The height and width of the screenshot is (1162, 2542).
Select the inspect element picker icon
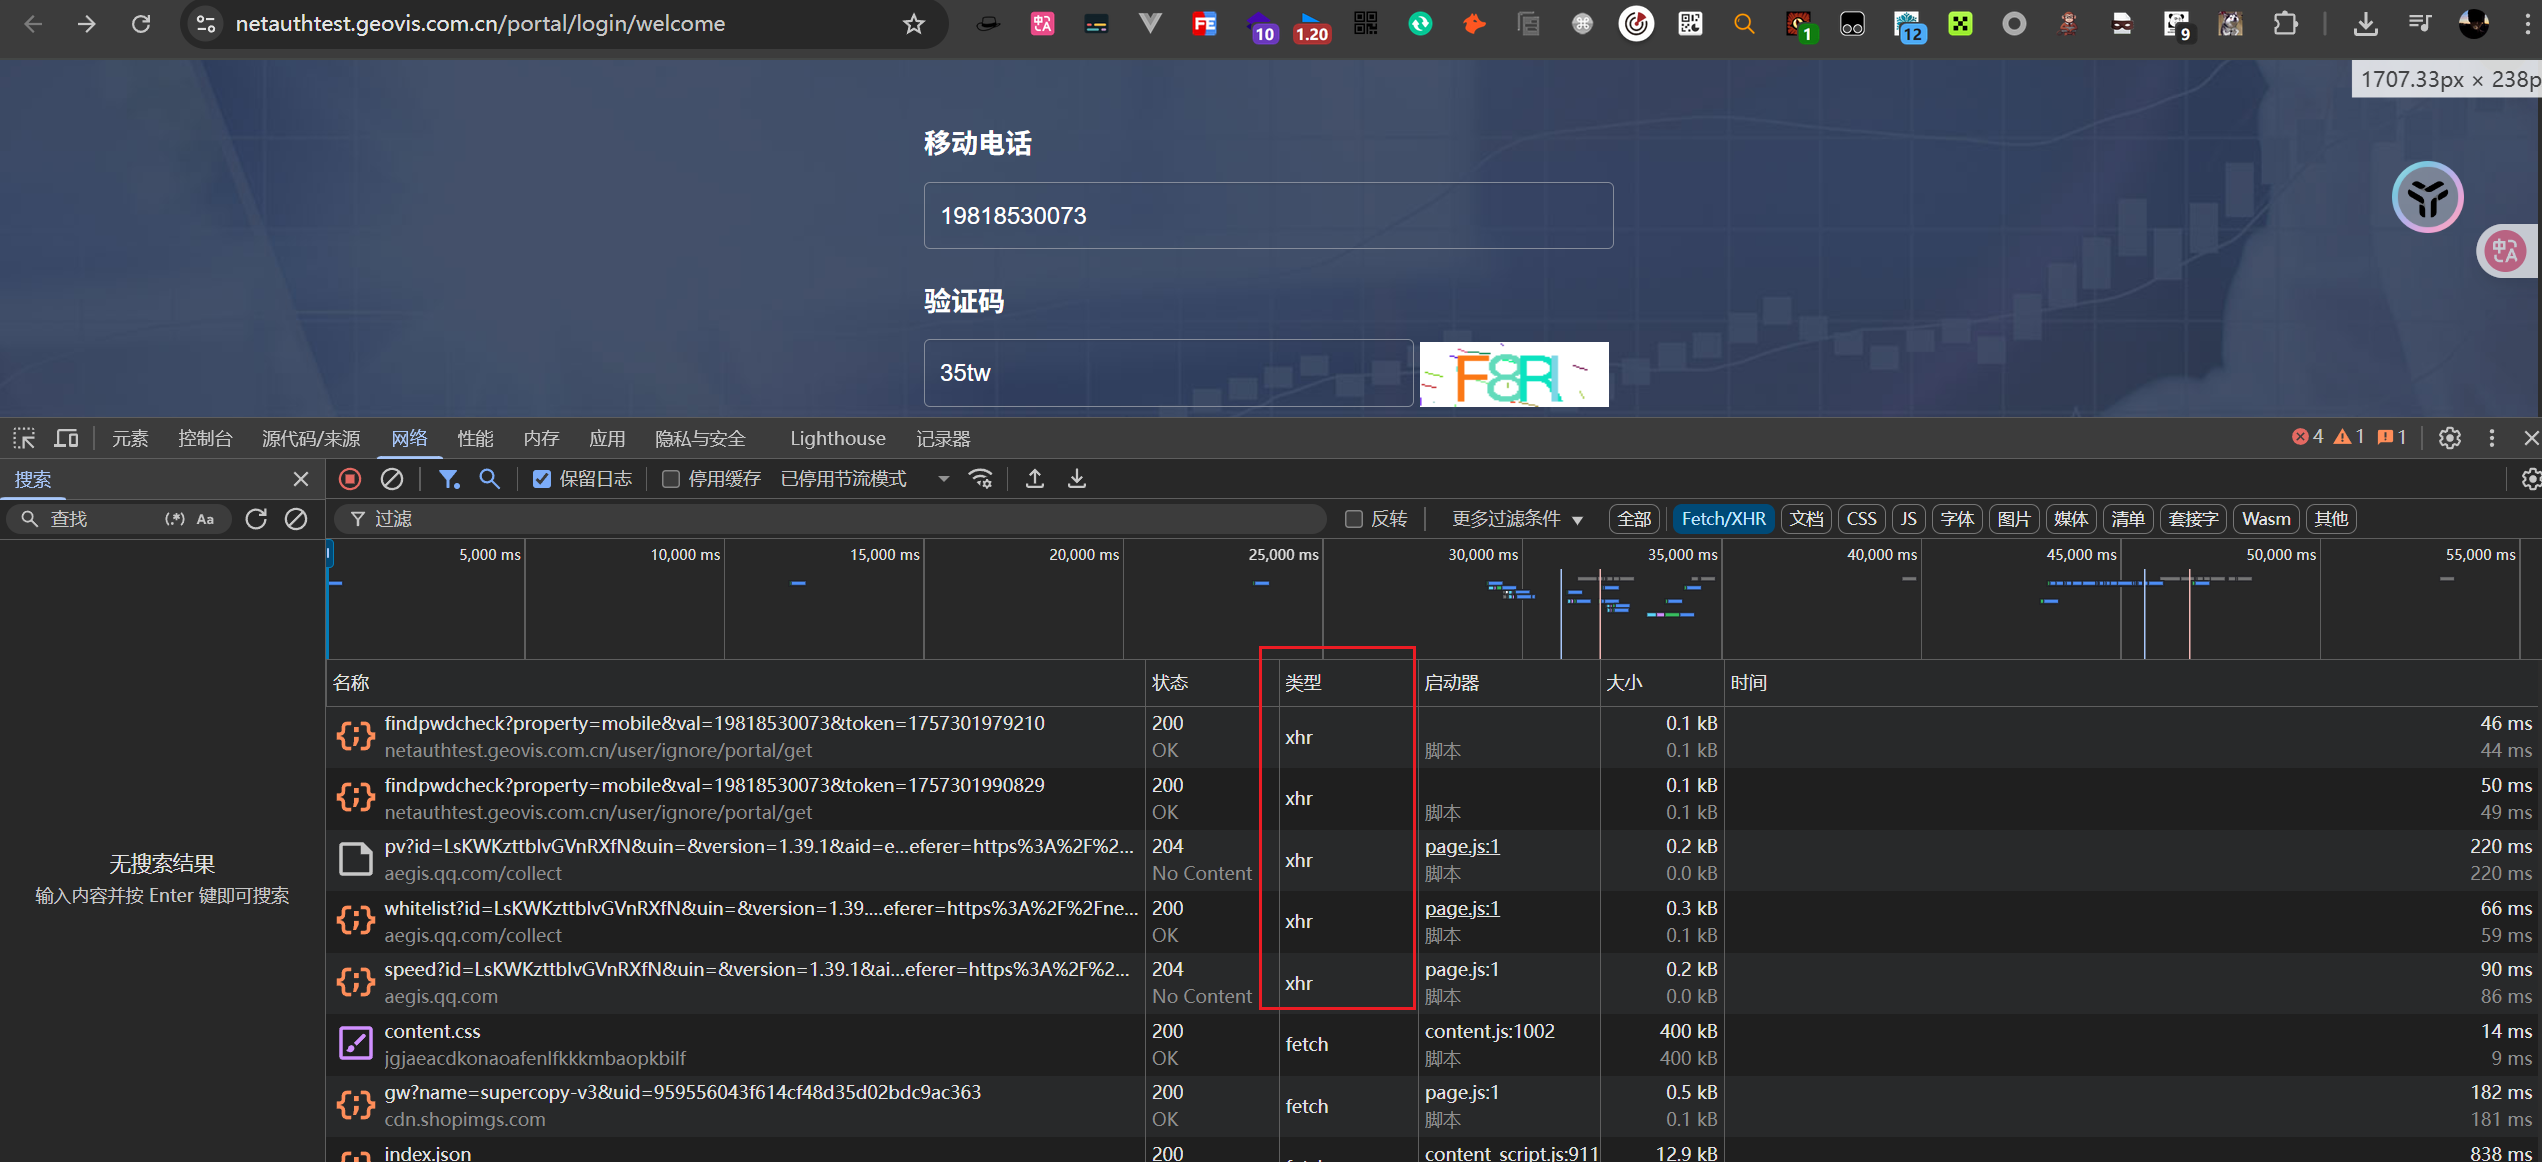tap(24, 438)
